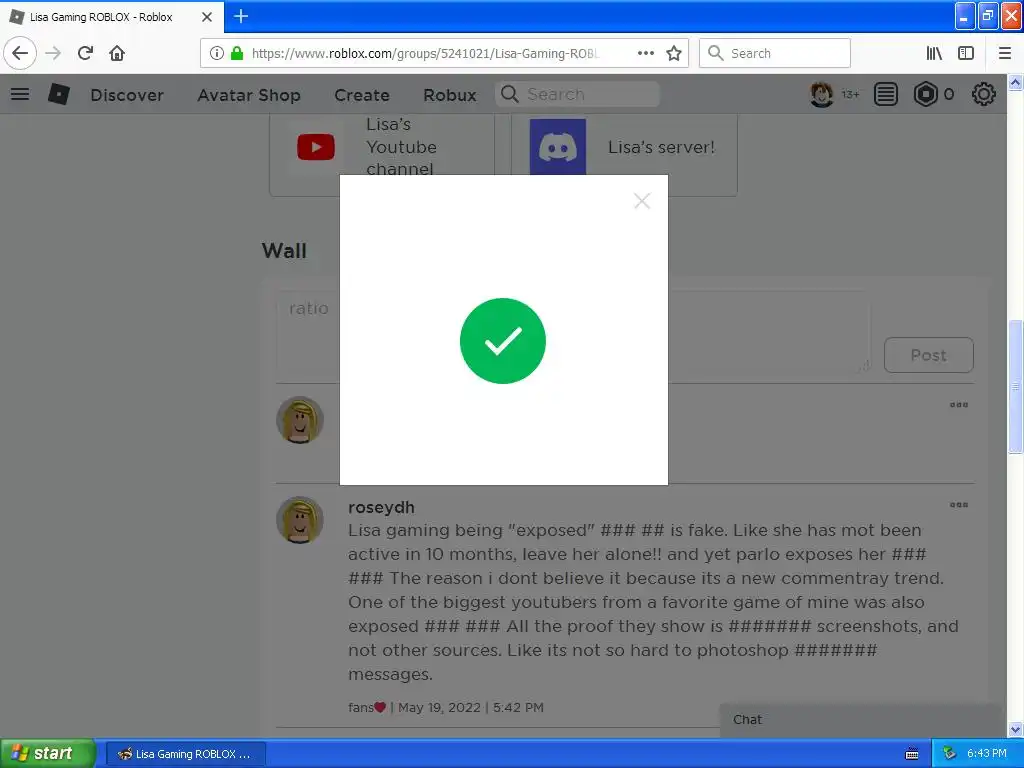Click the Wall heading text

click(284, 251)
